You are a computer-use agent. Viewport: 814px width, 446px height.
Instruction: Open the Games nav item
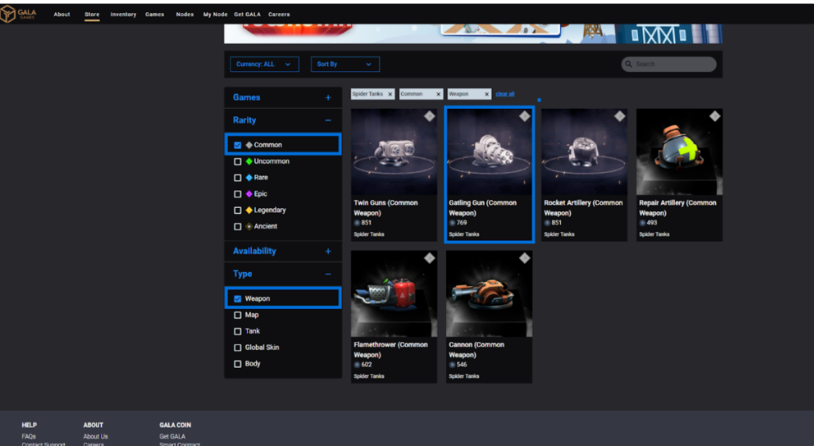155,15
